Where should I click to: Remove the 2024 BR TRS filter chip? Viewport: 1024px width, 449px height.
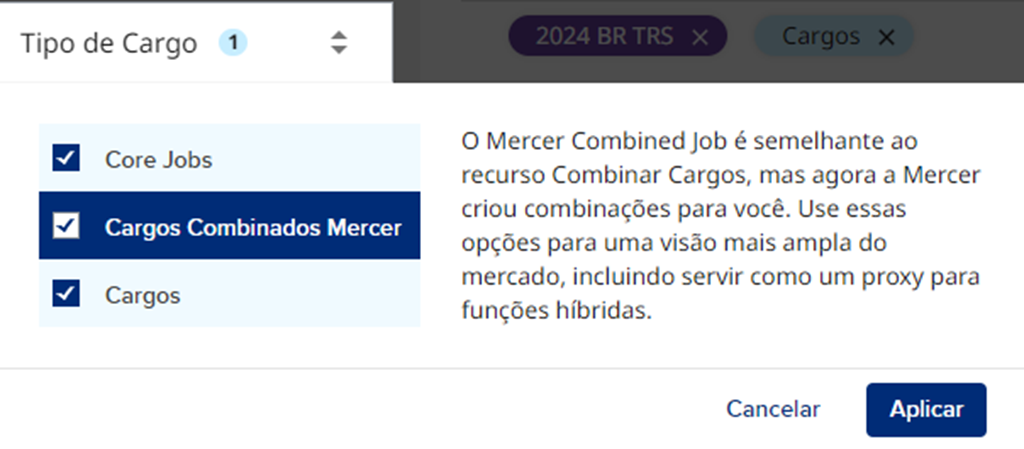[700, 38]
